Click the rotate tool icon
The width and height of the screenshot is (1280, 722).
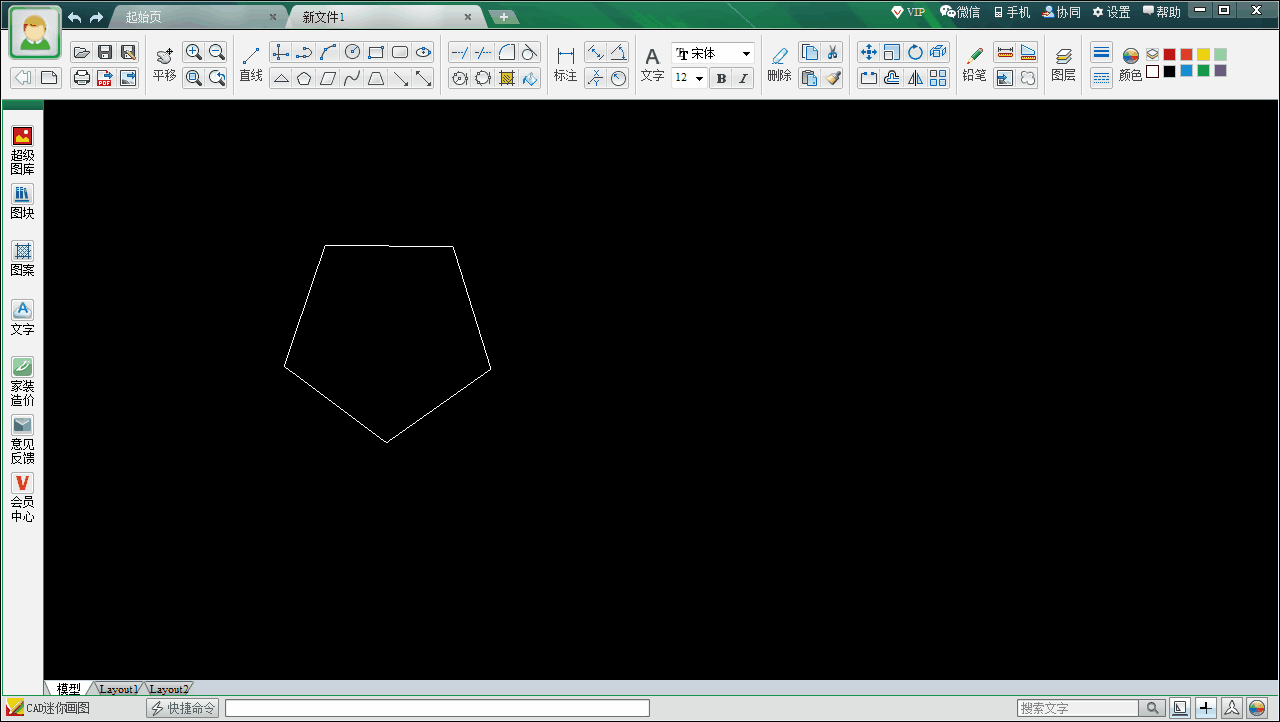pyautogui.click(x=915, y=52)
